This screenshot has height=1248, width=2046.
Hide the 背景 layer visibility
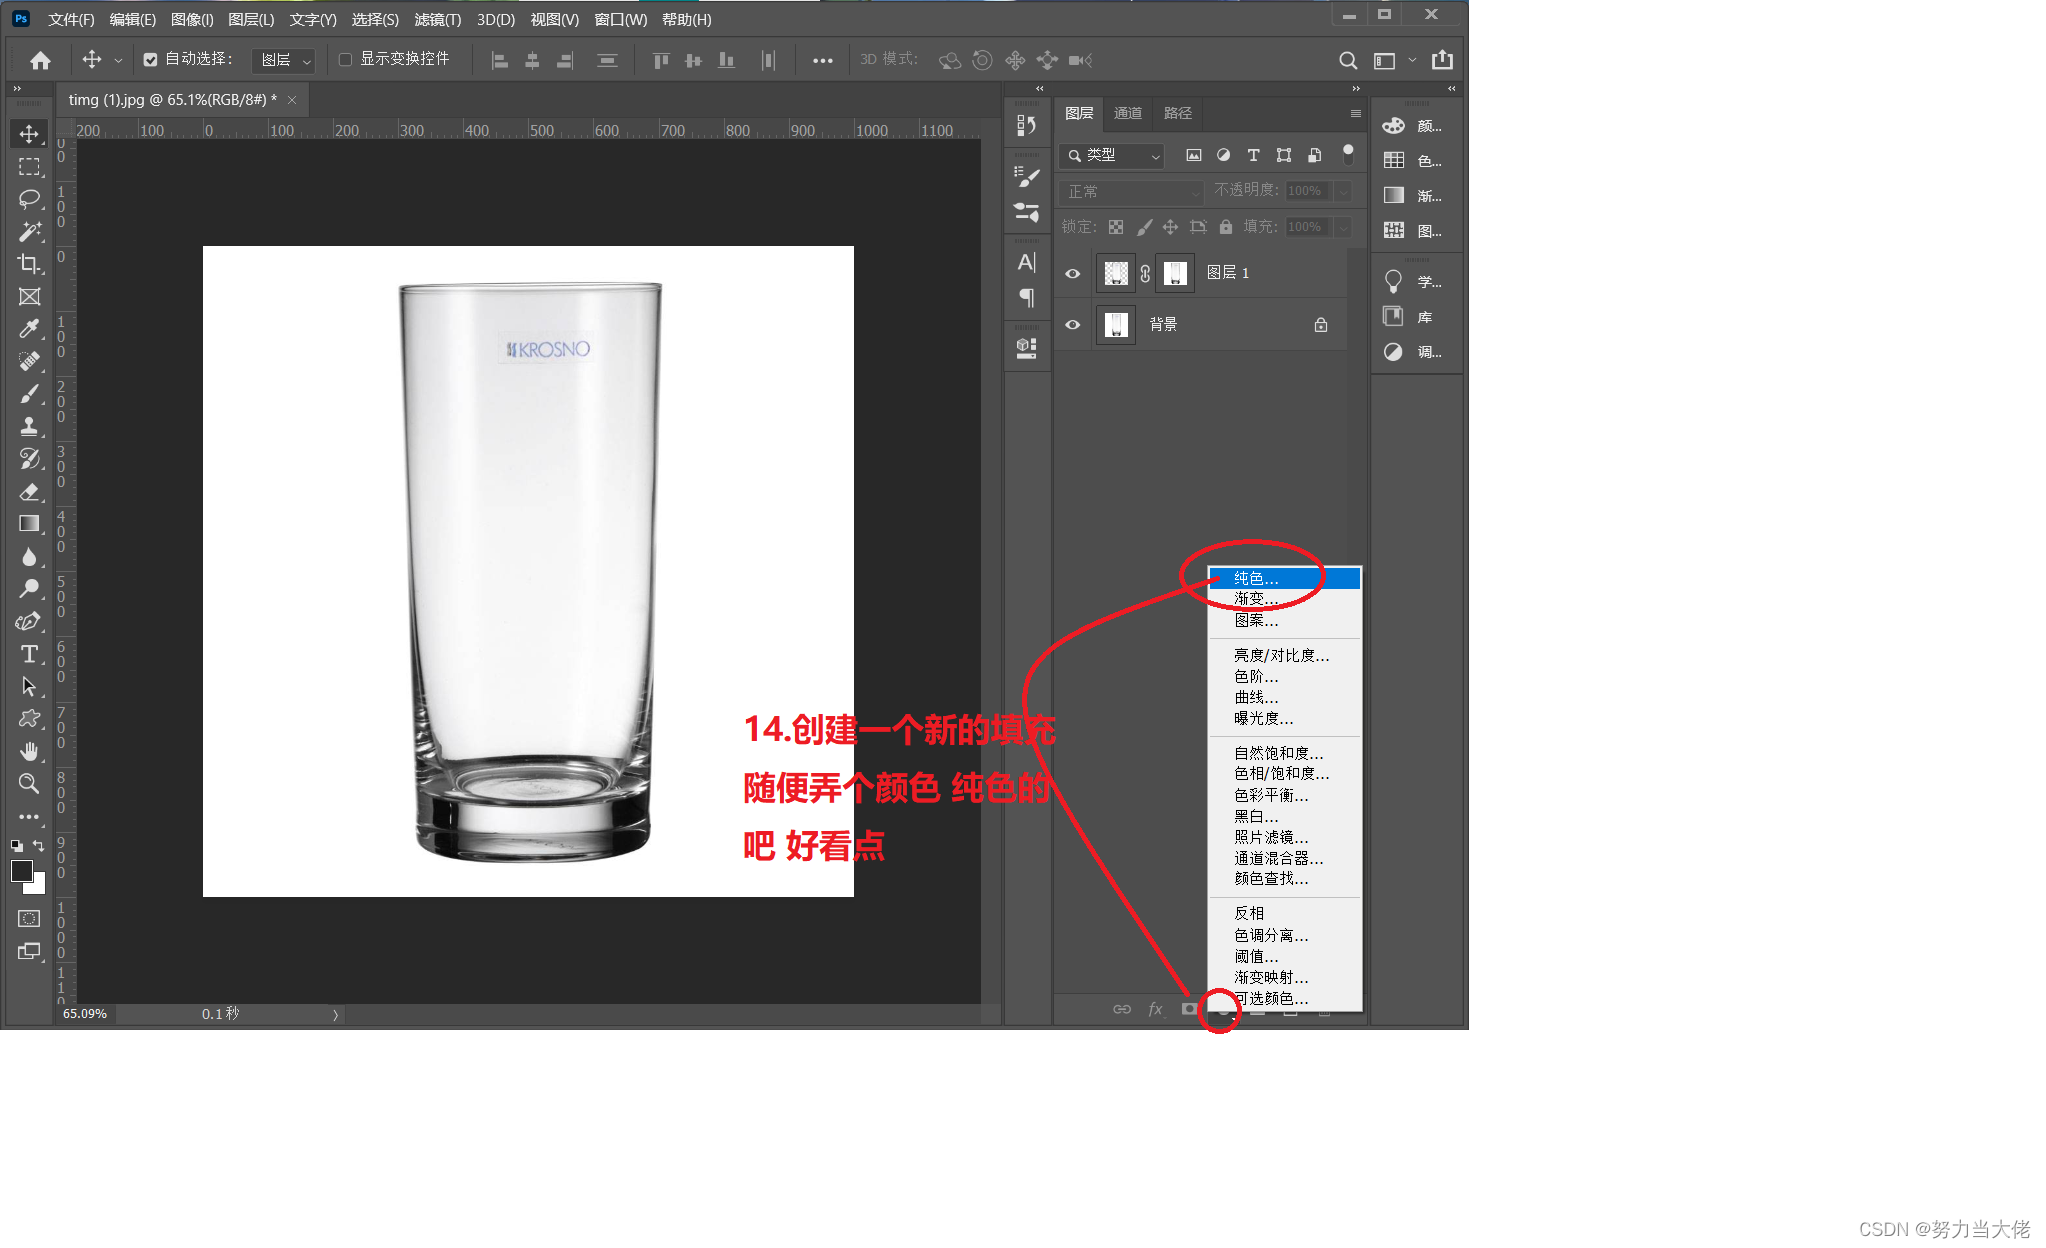pyautogui.click(x=1073, y=325)
